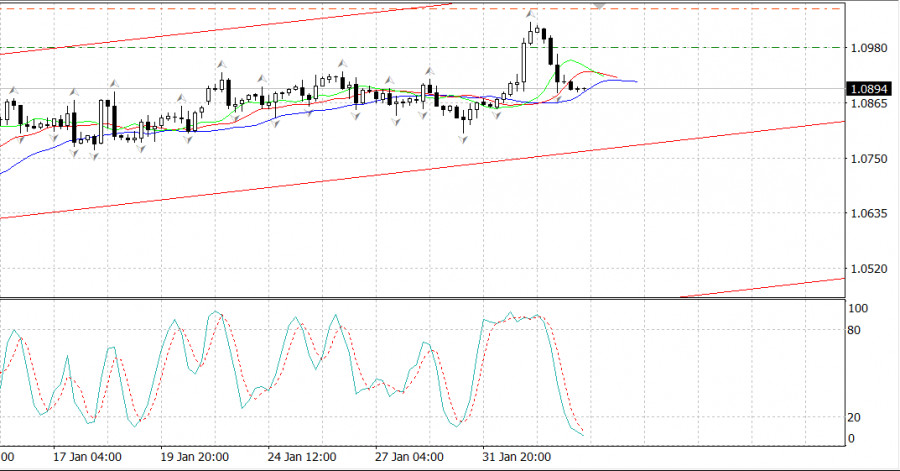
Task: Select the fractal arrow below the lowest late-January candle
Action: (x=464, y=139)
